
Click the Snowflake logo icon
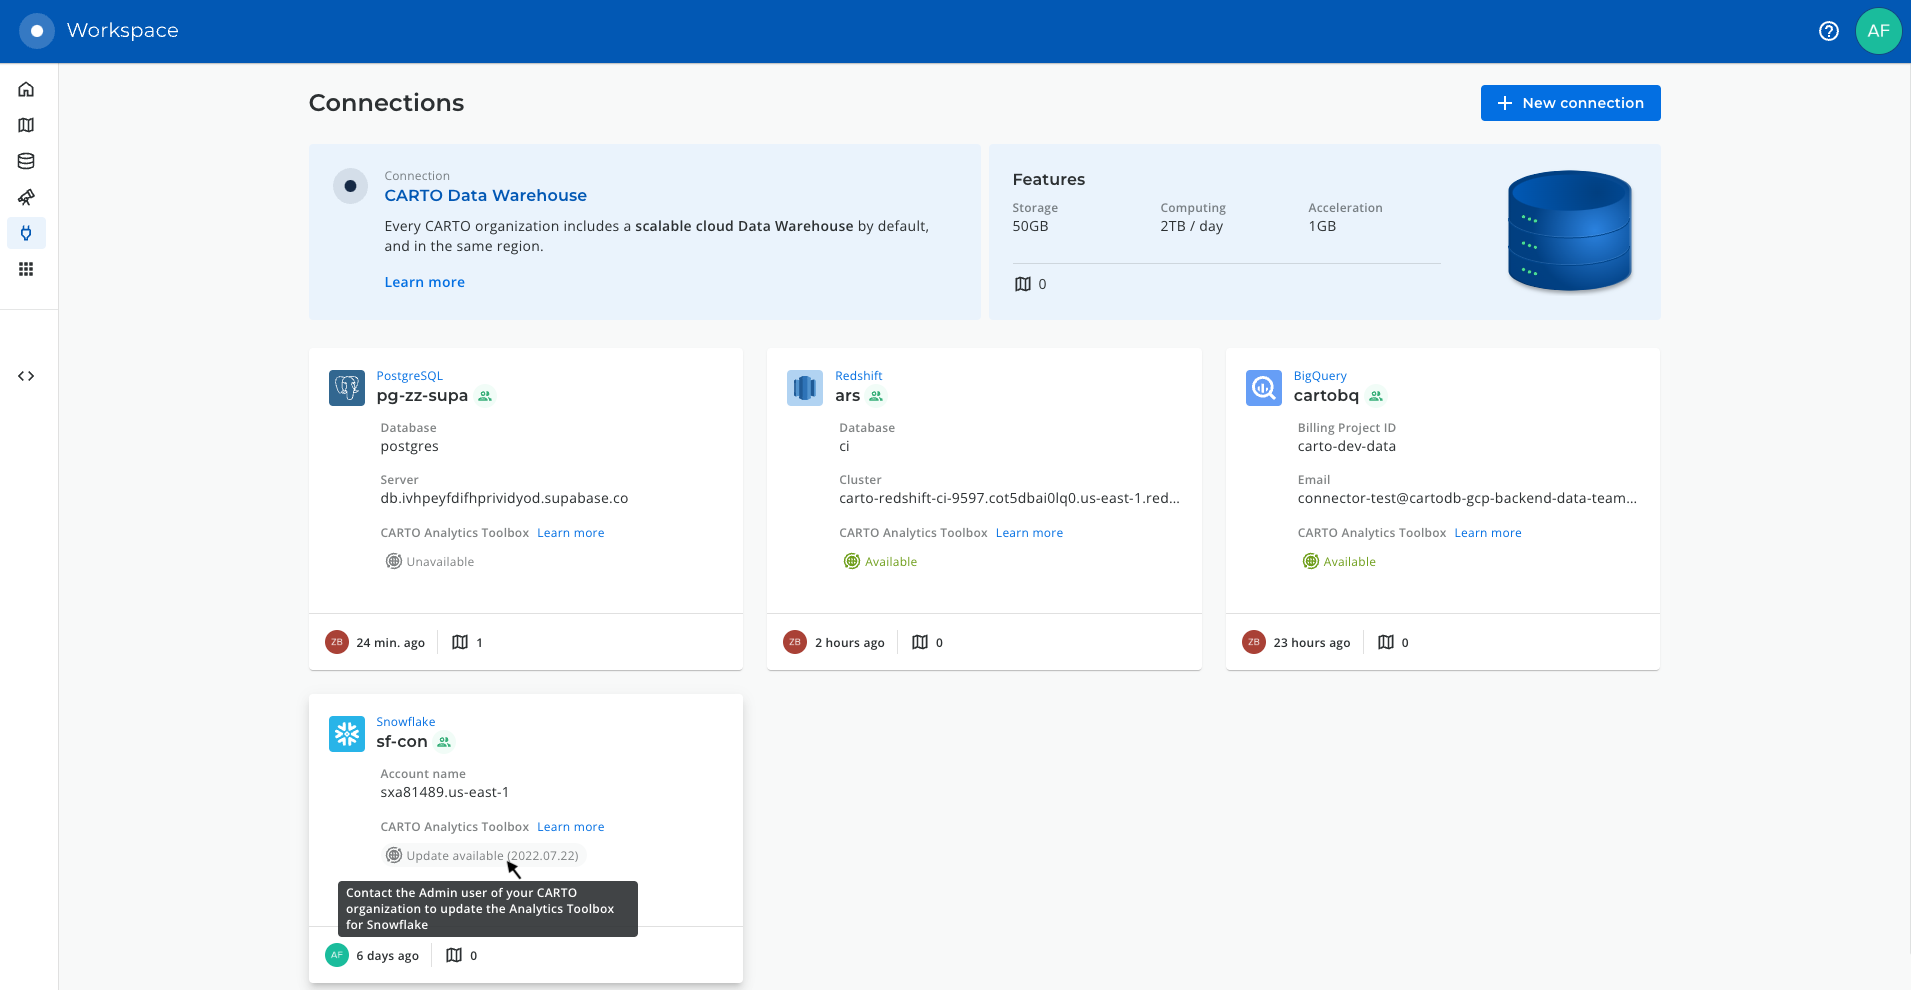coord(347,734)
